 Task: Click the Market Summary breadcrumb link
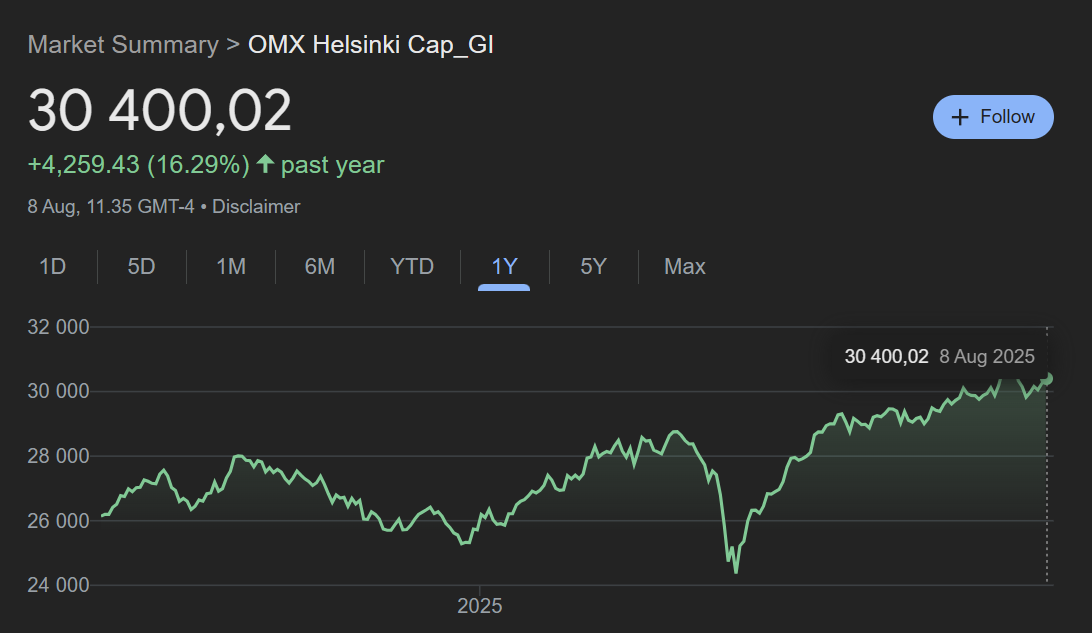pos(123,45)
